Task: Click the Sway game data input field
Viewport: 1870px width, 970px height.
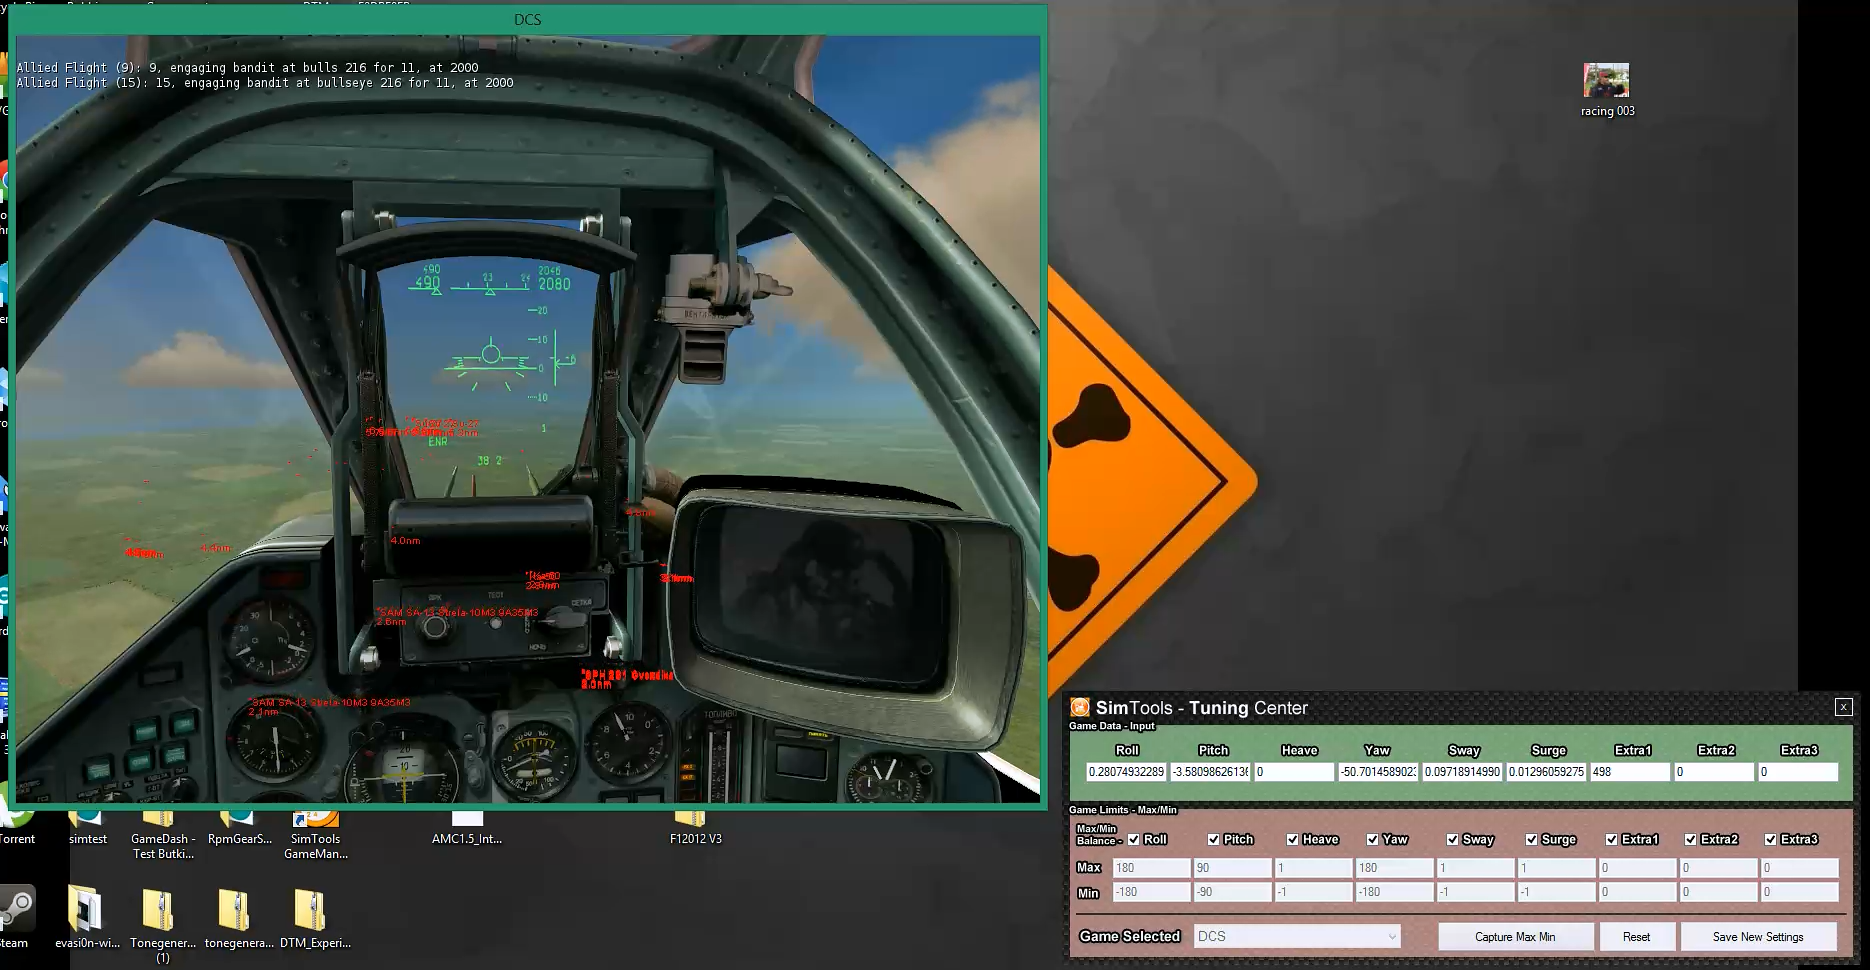Action: (x=1462, y=772)
